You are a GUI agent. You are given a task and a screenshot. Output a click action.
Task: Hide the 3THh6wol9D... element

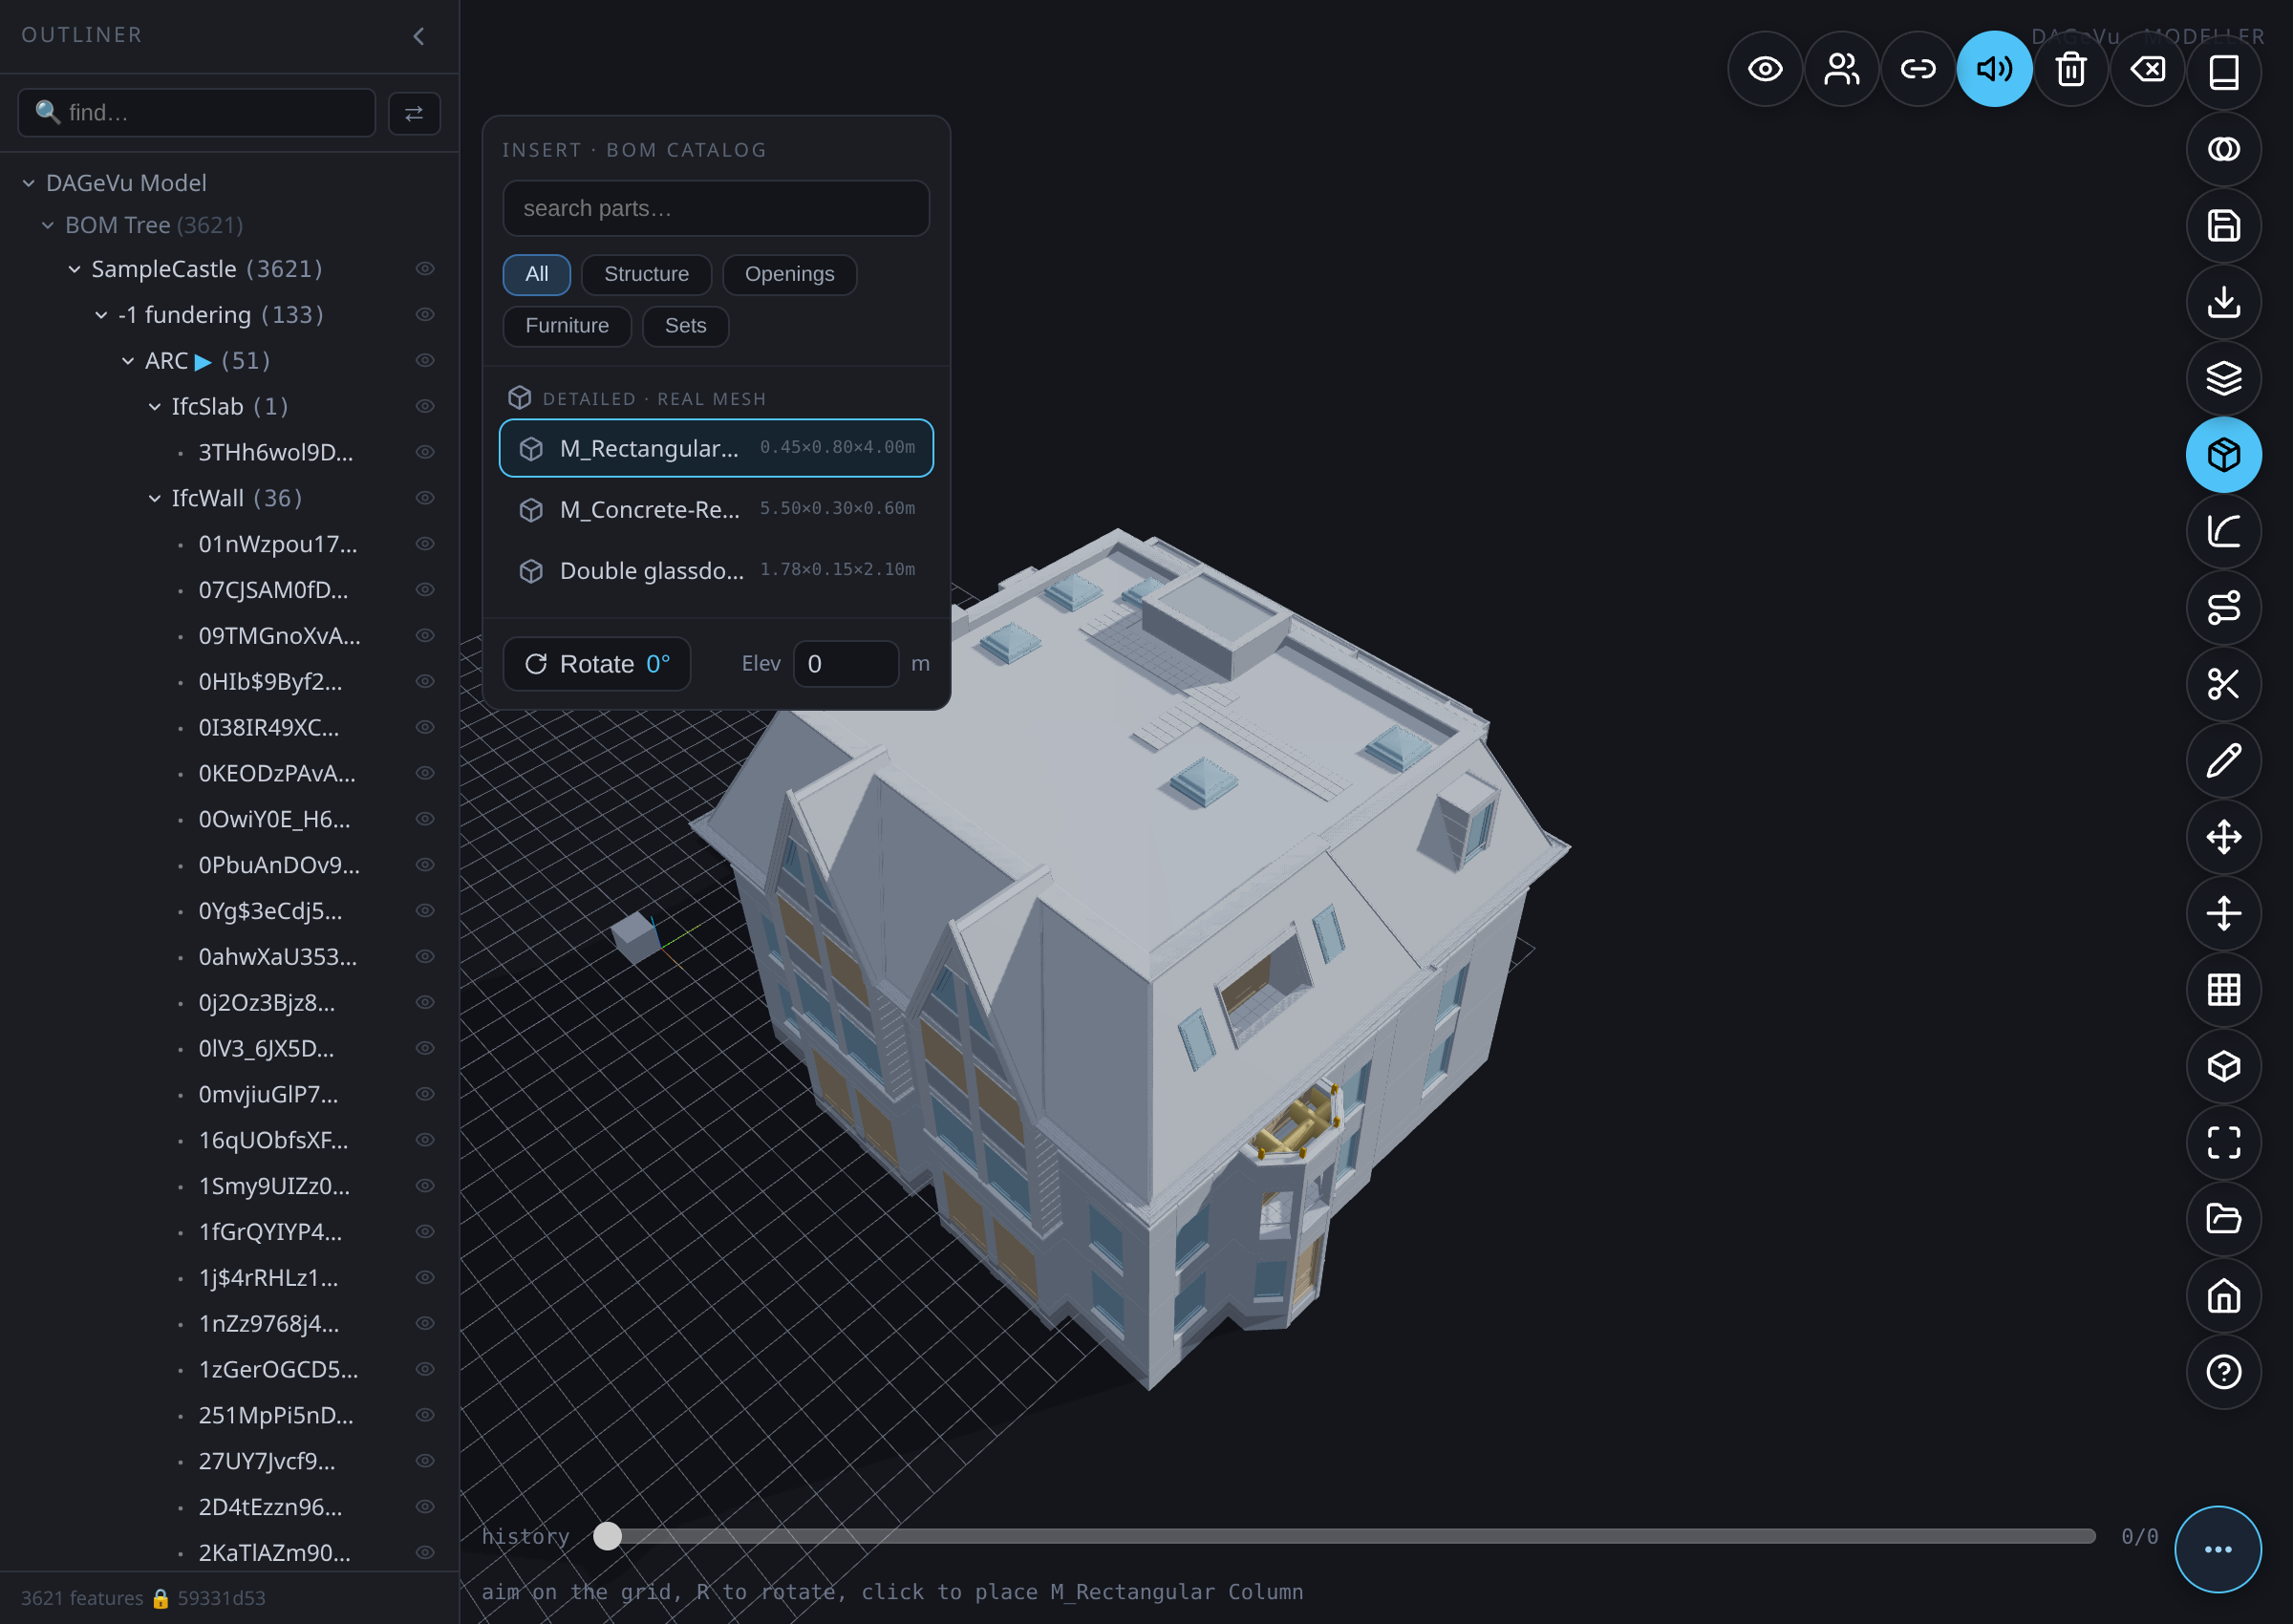pyautogui.click(x=425, y=453)
